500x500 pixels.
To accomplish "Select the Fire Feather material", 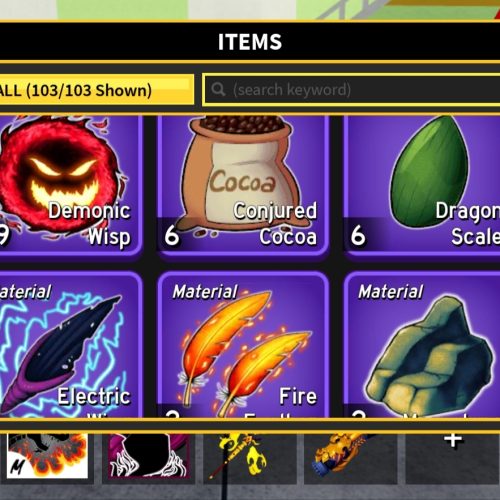I will 243,345.
